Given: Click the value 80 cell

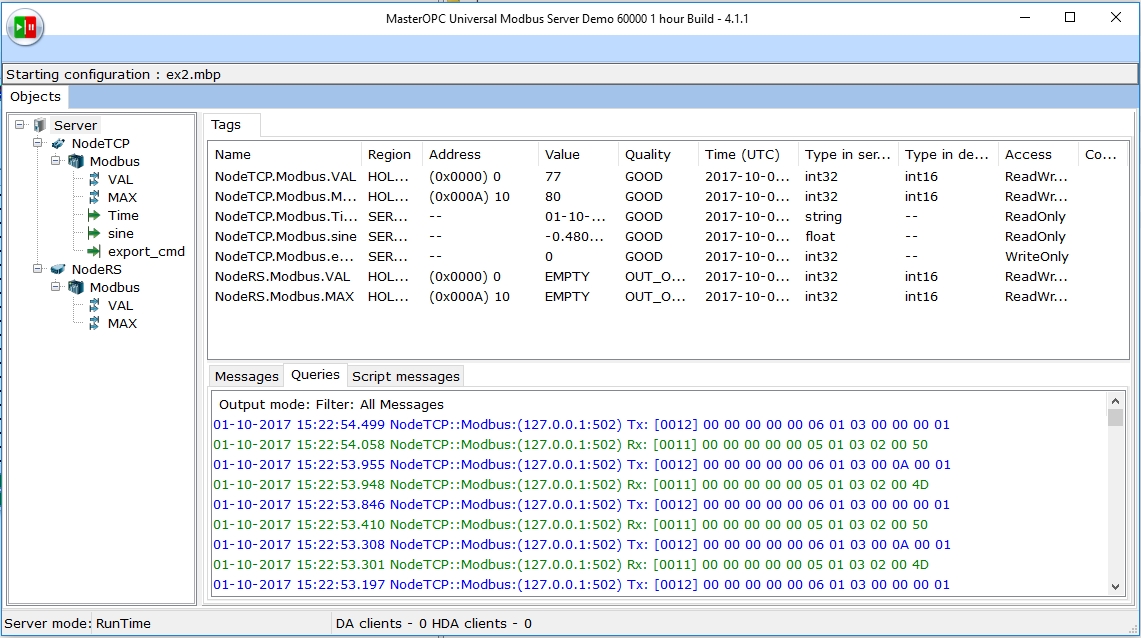Looking at the screenshot, I should (553, 196).
